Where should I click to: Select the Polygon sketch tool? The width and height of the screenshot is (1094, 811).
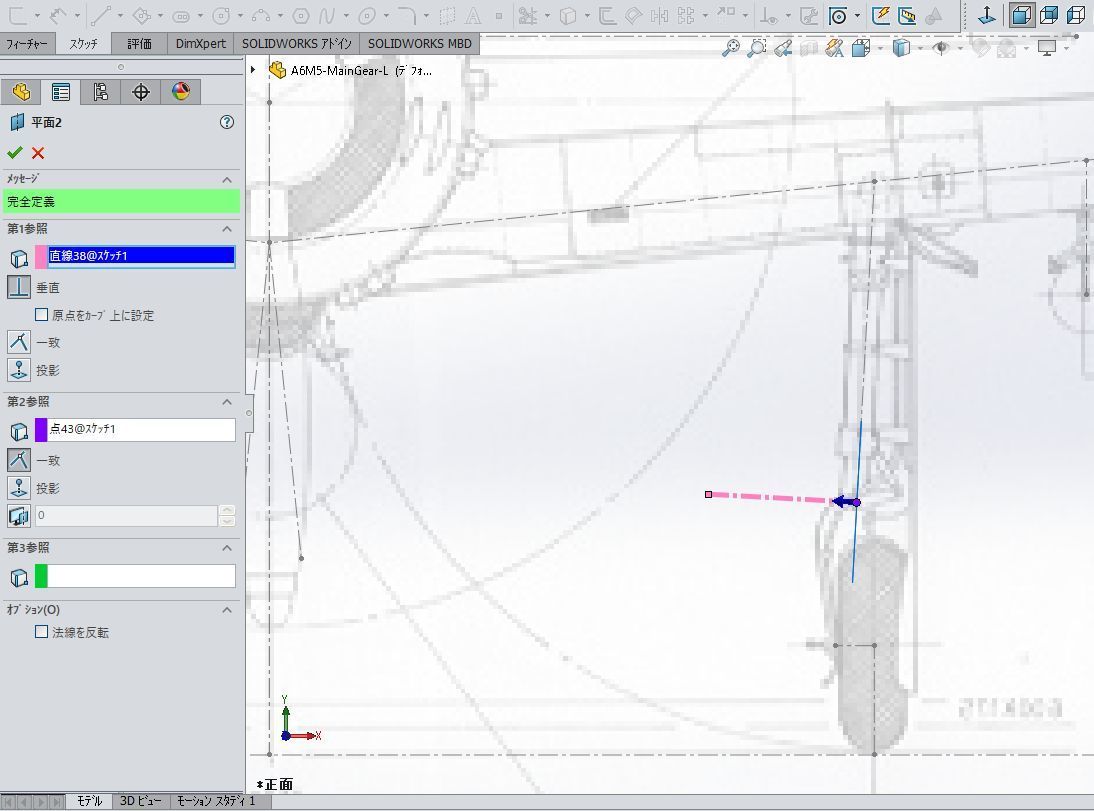(301, 15)
